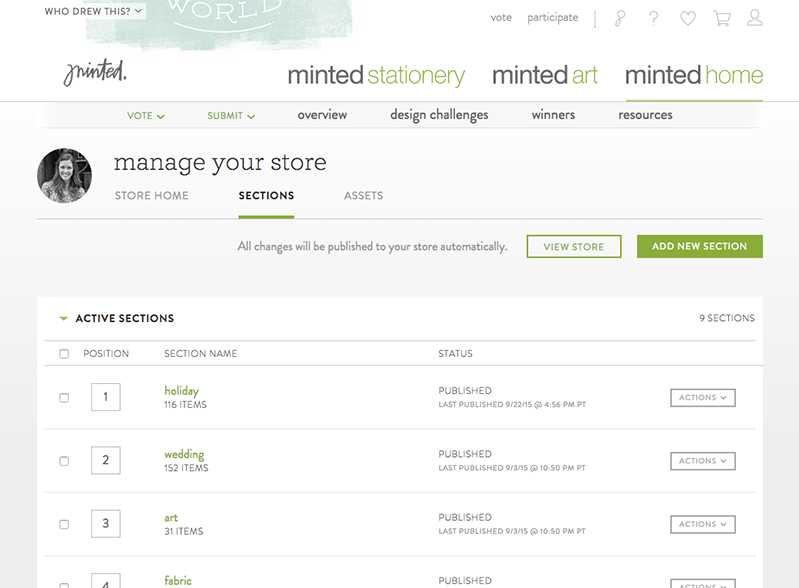Viewport: 799px width, 588px height.
Task: Click the Add New Section button
Action: 699,247
